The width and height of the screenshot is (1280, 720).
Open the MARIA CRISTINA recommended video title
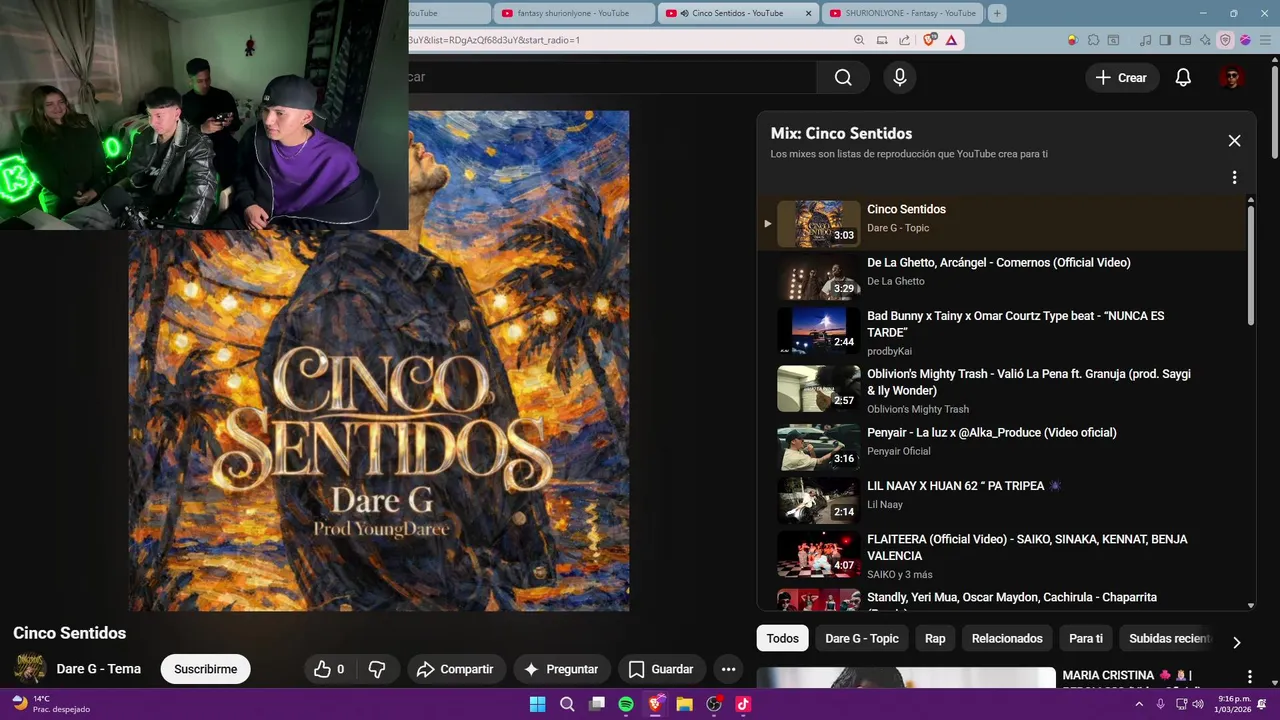coord(1127,676)
